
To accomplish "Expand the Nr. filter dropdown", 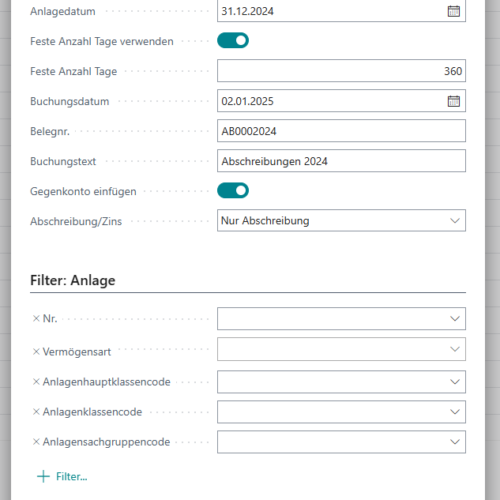I will click(x=455, y=319).
